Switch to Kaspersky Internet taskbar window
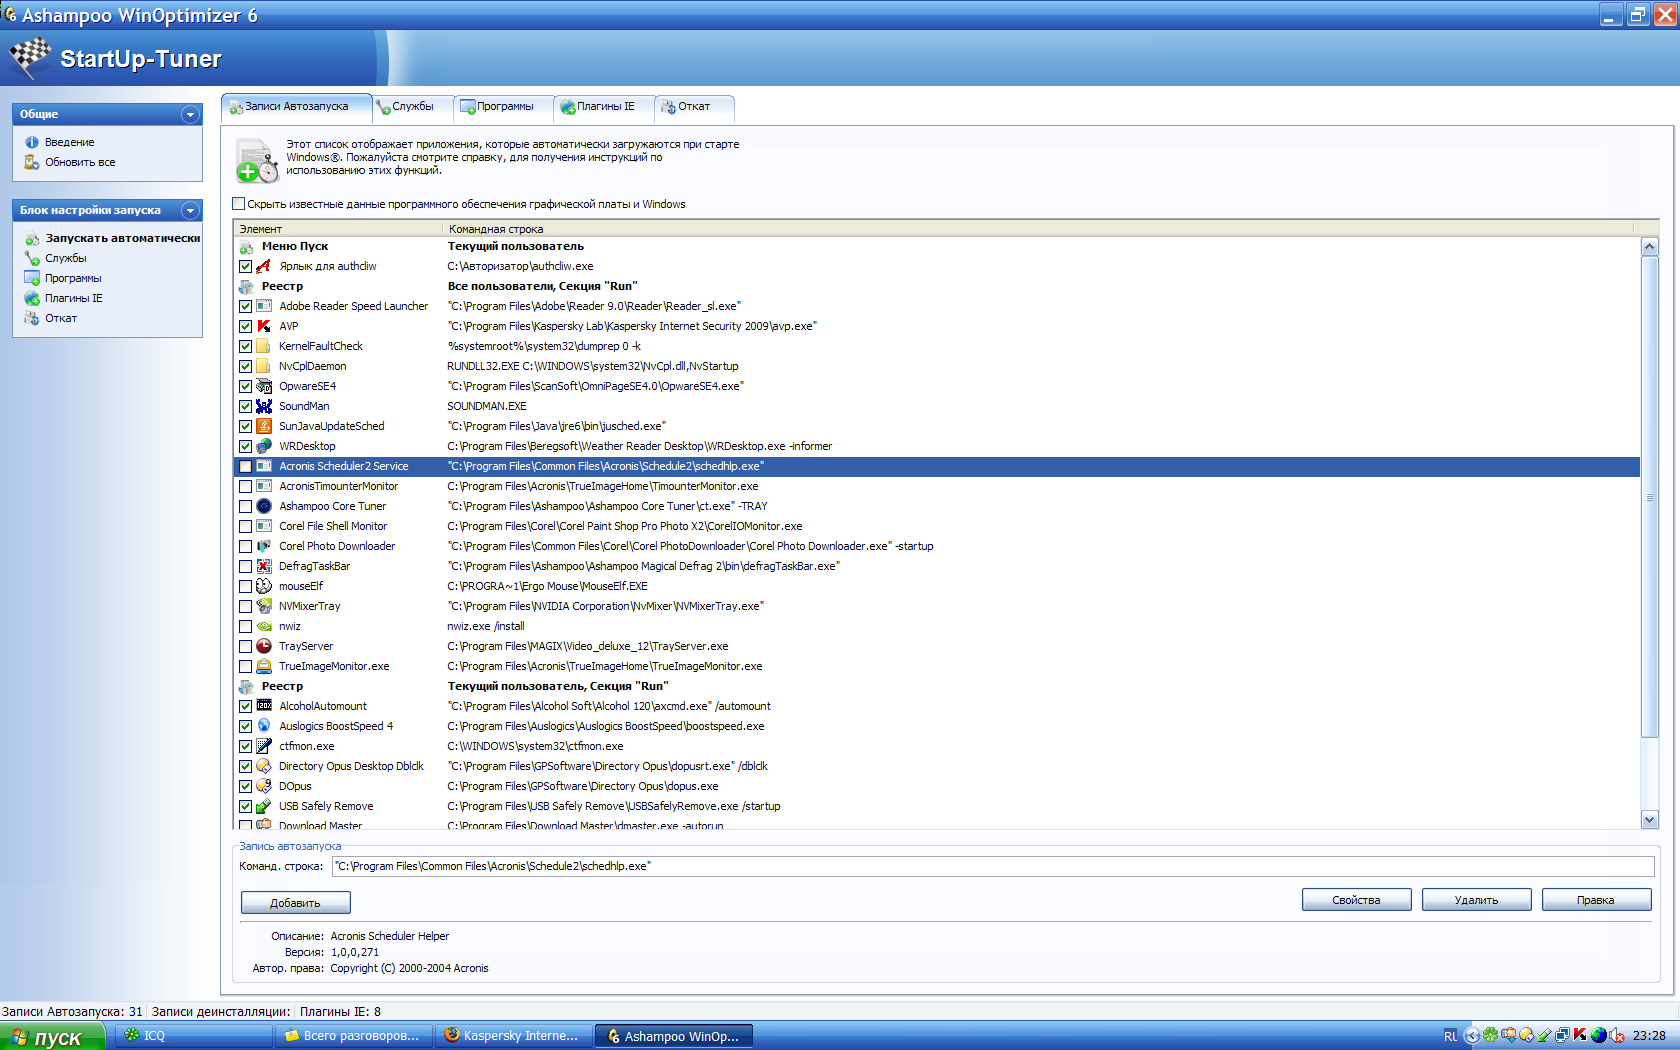 (514, 1036)
